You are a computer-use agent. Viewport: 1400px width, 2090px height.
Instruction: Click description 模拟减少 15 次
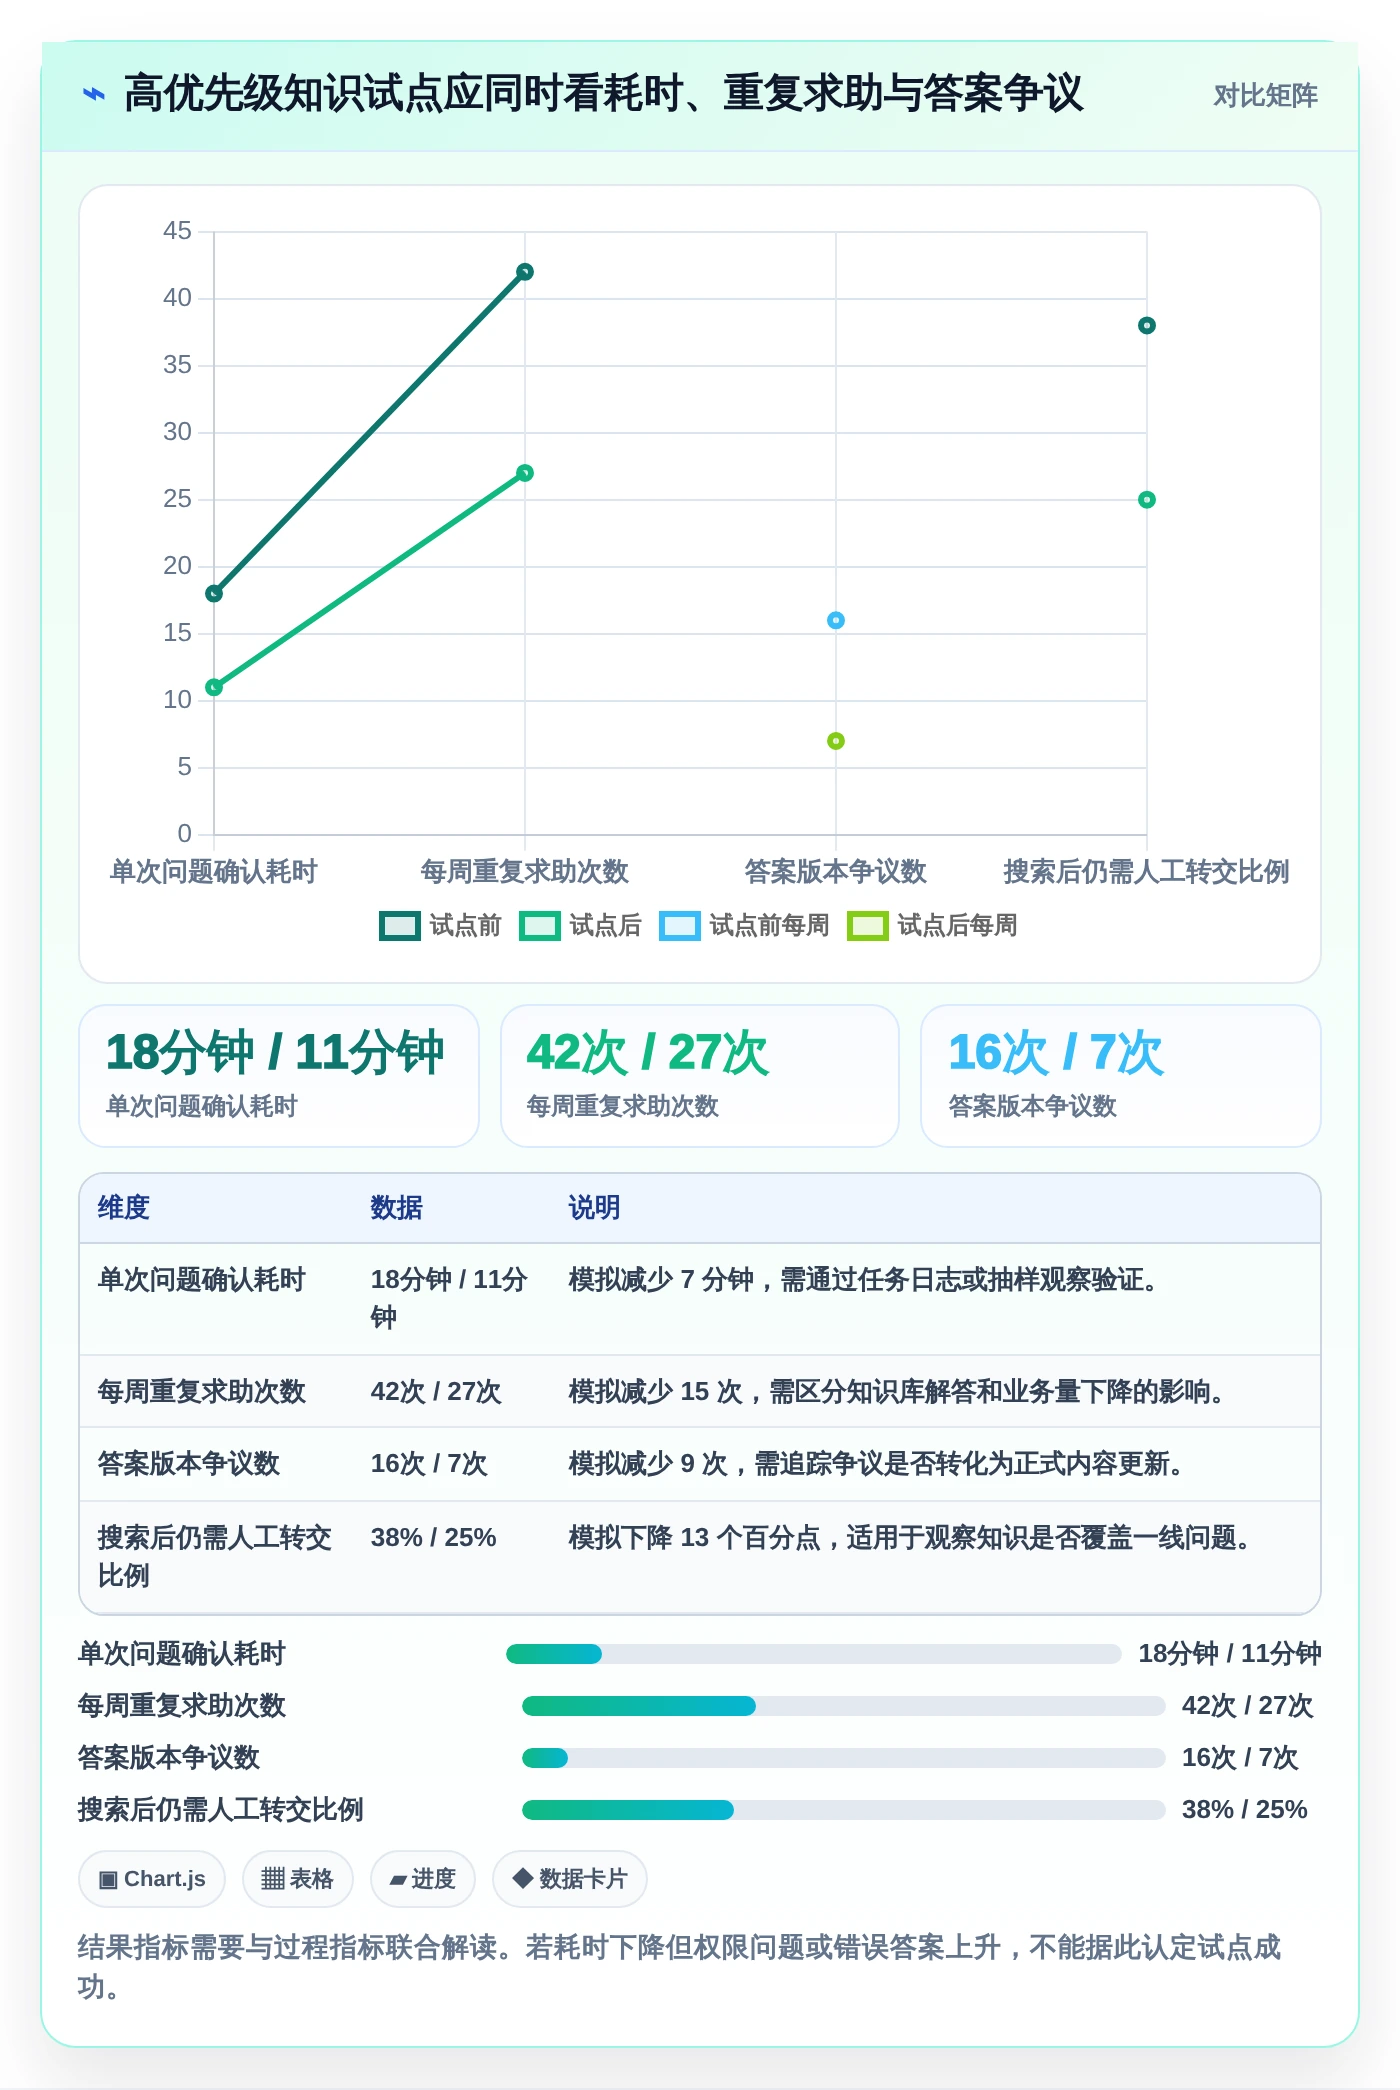(x=900, y=1392)
